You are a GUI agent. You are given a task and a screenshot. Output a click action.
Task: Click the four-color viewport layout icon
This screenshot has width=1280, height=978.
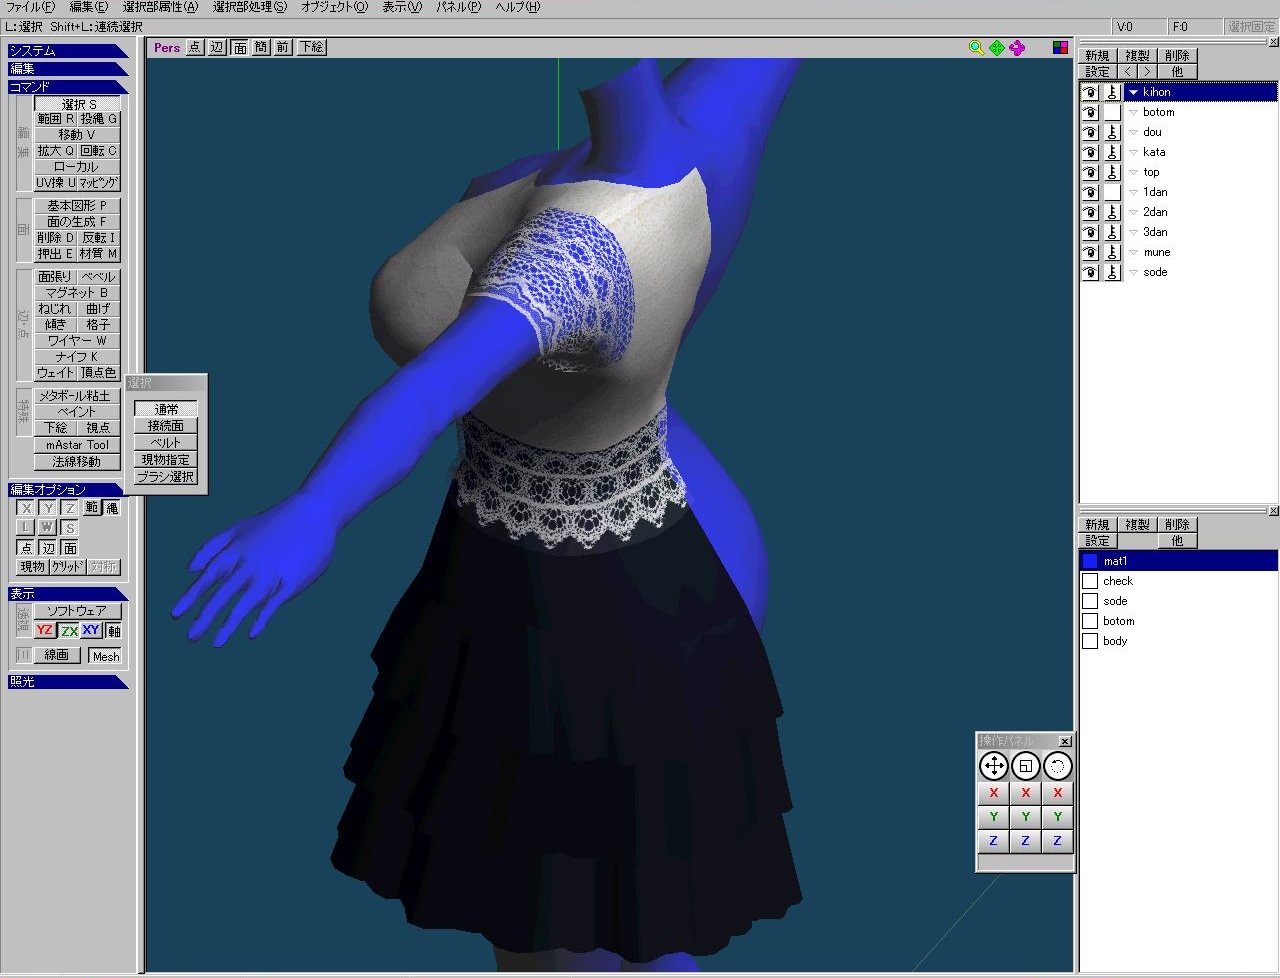[1060, 48]
